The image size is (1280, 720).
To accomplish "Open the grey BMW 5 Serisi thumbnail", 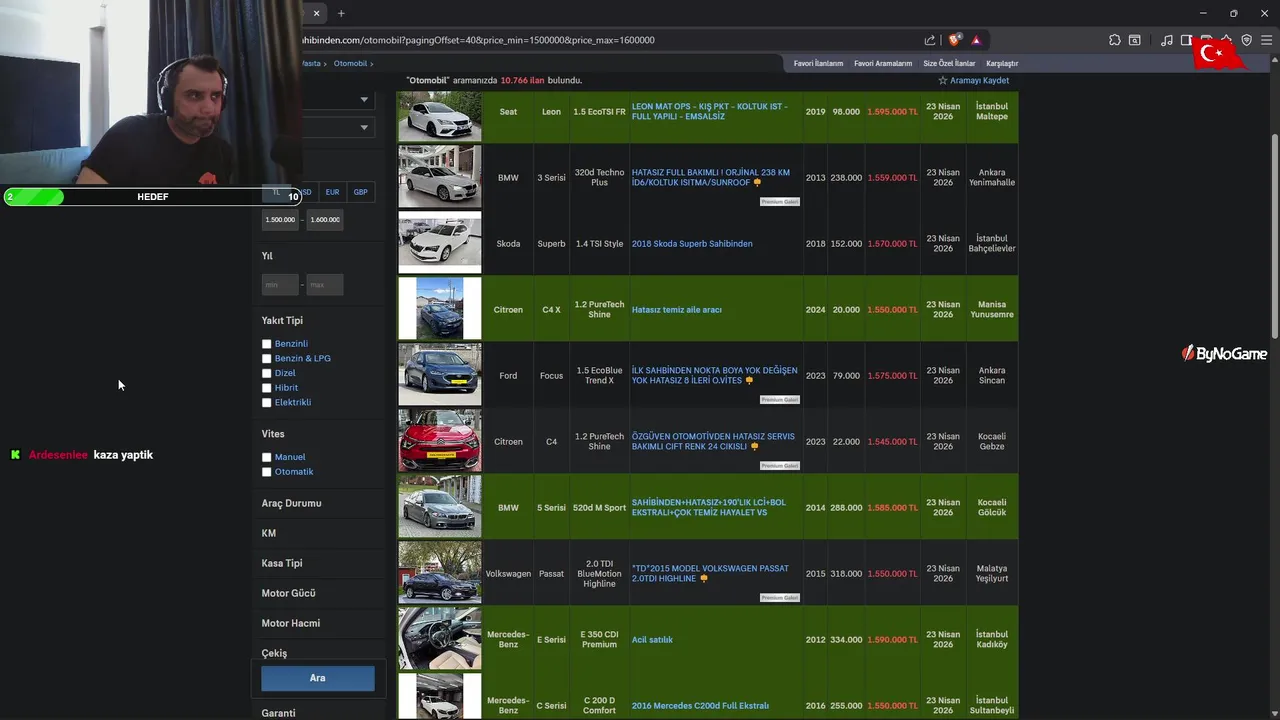I will tap(440, 507).
